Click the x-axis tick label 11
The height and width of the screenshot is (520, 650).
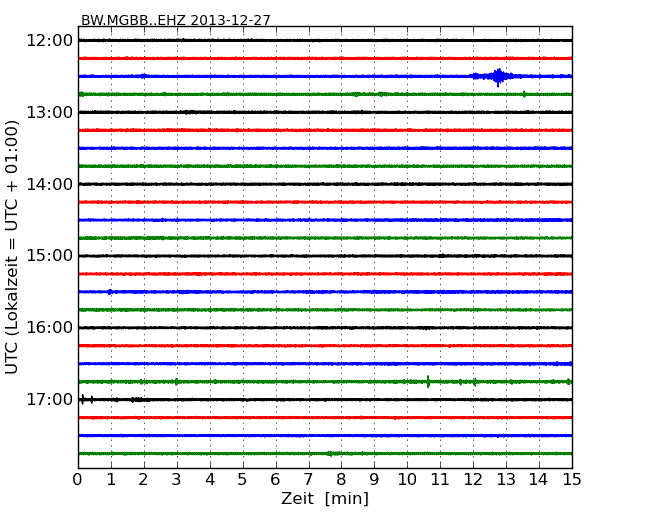point(440,480)
